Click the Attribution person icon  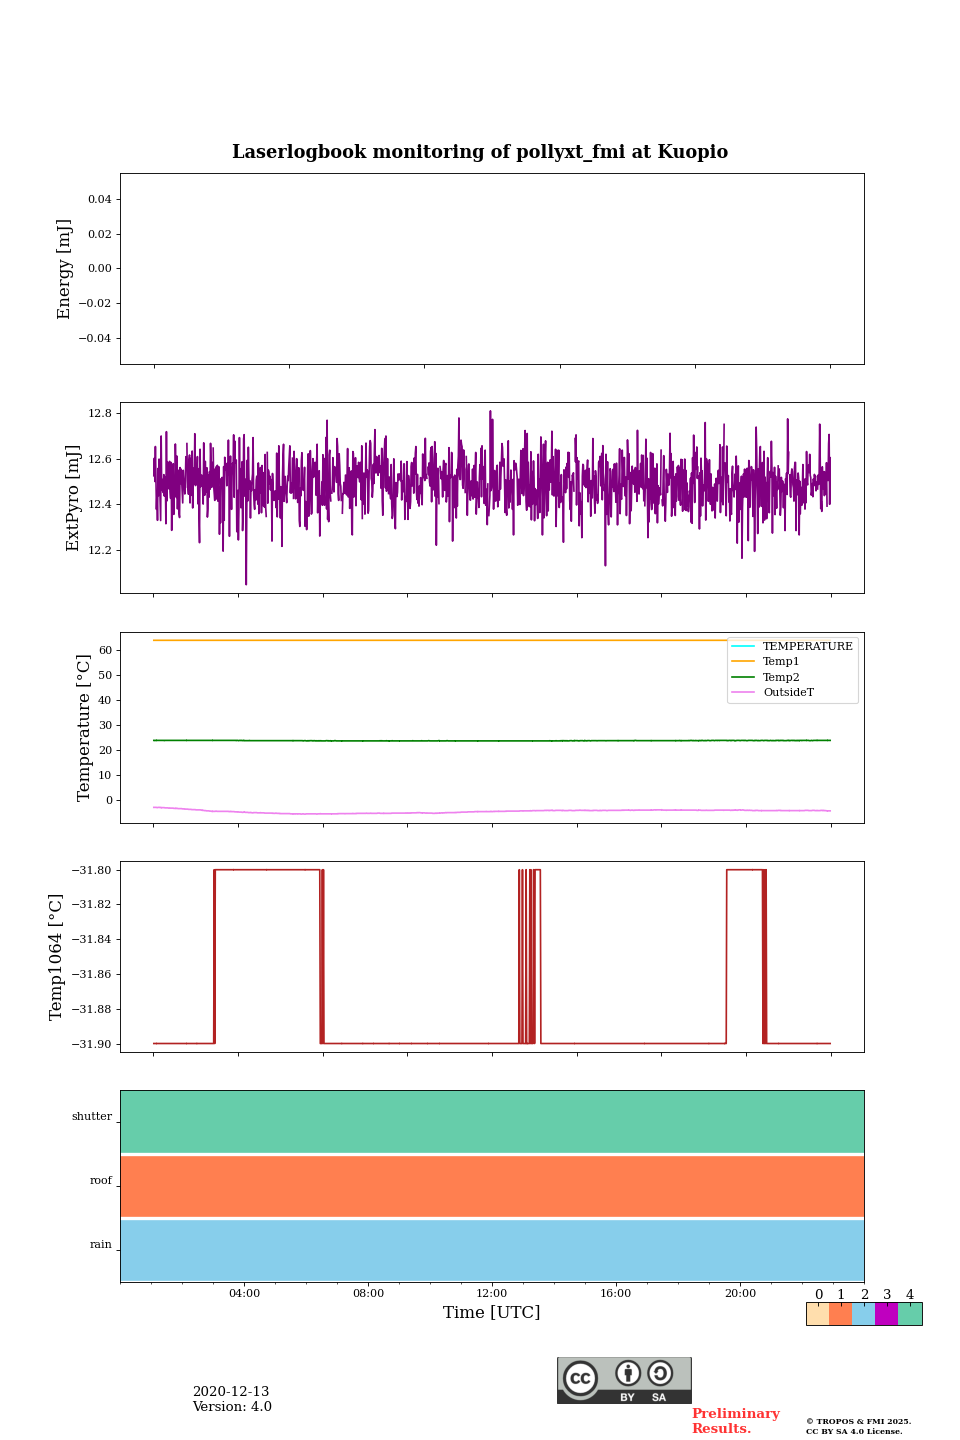coord(628,1373)
